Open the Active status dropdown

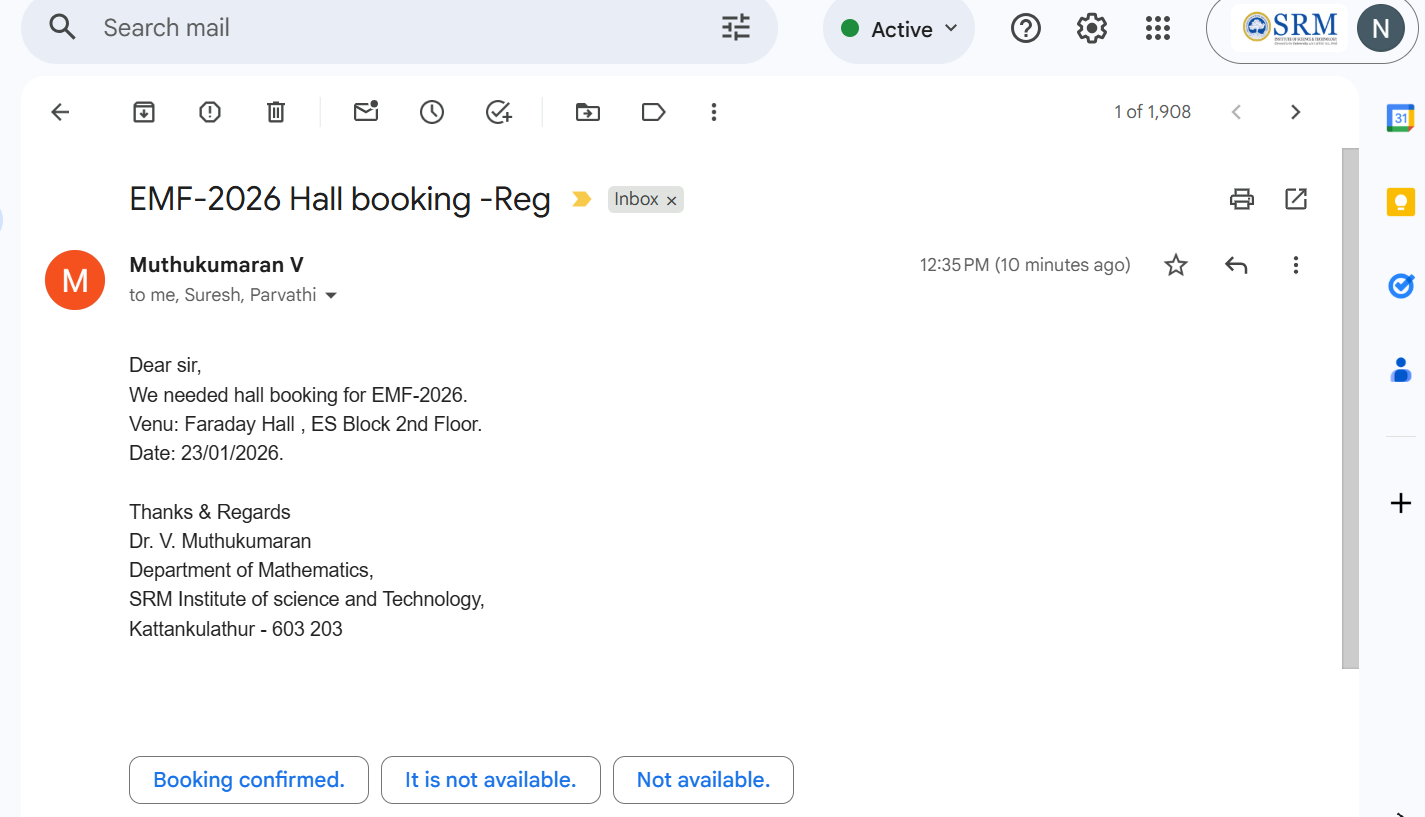tap(899, 29)
